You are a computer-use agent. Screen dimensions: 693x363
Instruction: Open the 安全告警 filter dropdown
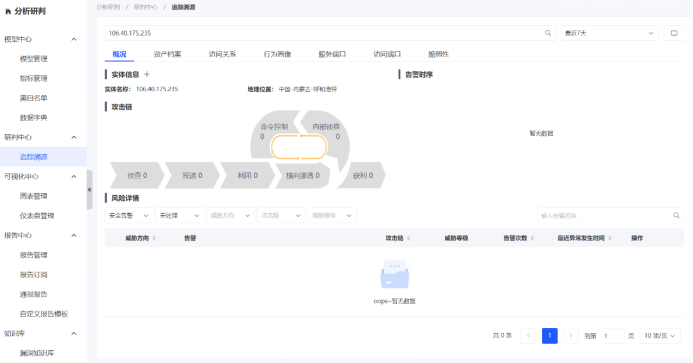click(129, 215)
